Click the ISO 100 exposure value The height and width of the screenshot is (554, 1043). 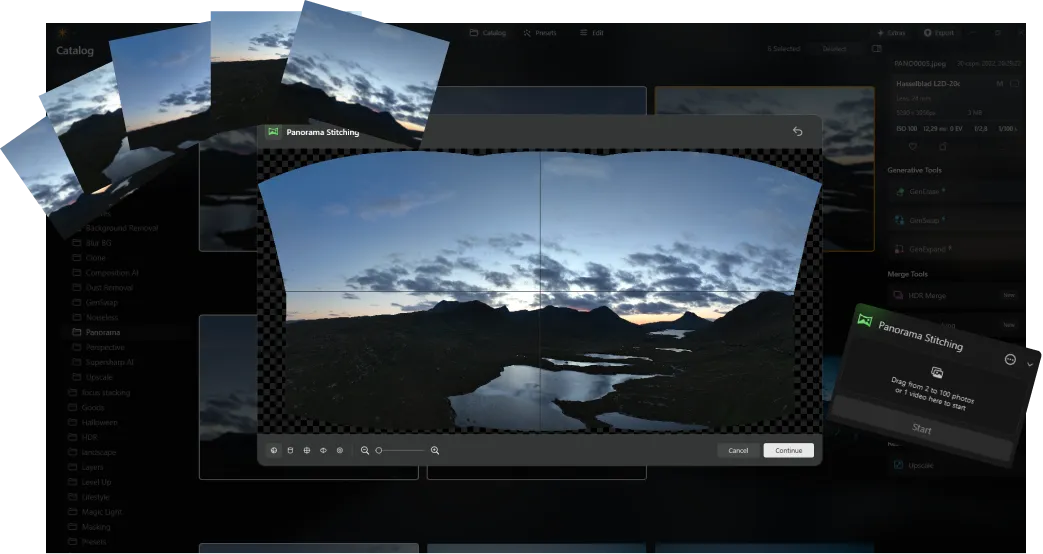tap(907, 128)
